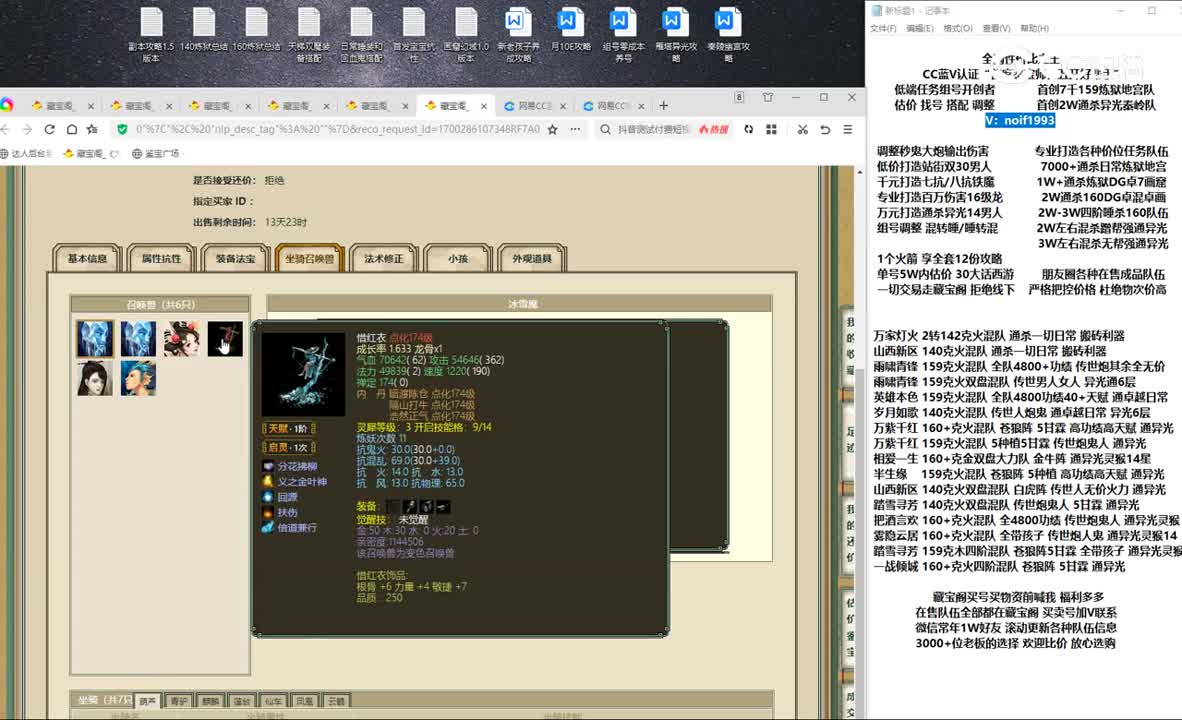Click the 分花拂柳 skill icon
This screenshot has height=720, width=1182.
(268, 467)
